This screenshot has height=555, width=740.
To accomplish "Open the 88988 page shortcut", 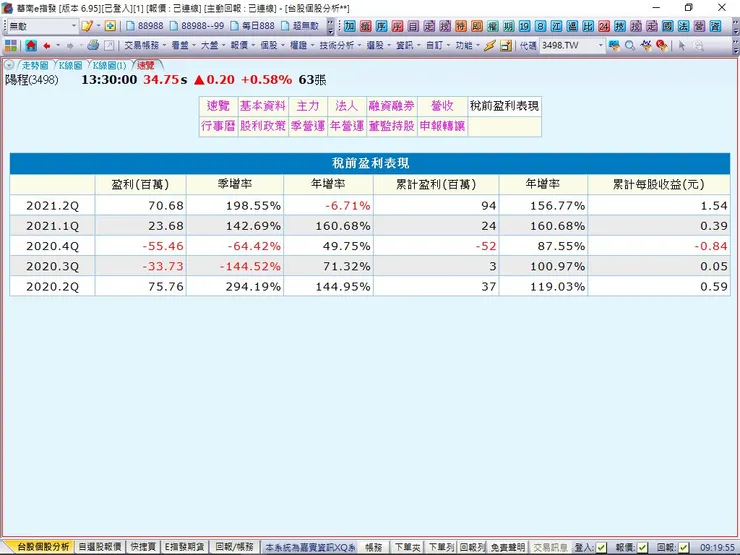I will [x=145, y=26].
